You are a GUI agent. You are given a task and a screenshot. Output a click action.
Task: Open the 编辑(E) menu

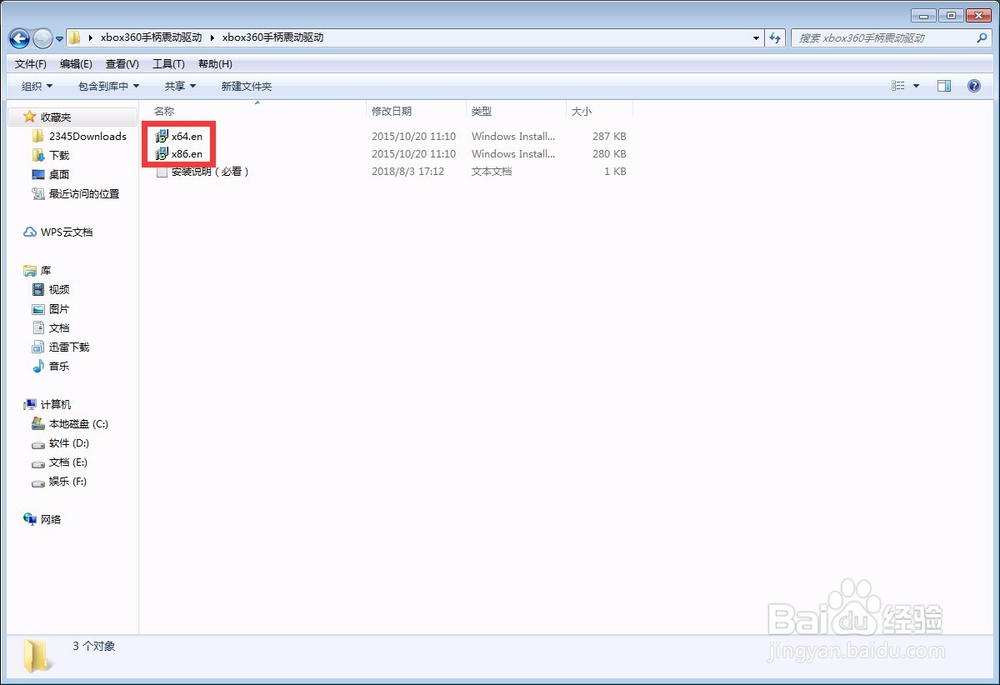pos(76,64)
